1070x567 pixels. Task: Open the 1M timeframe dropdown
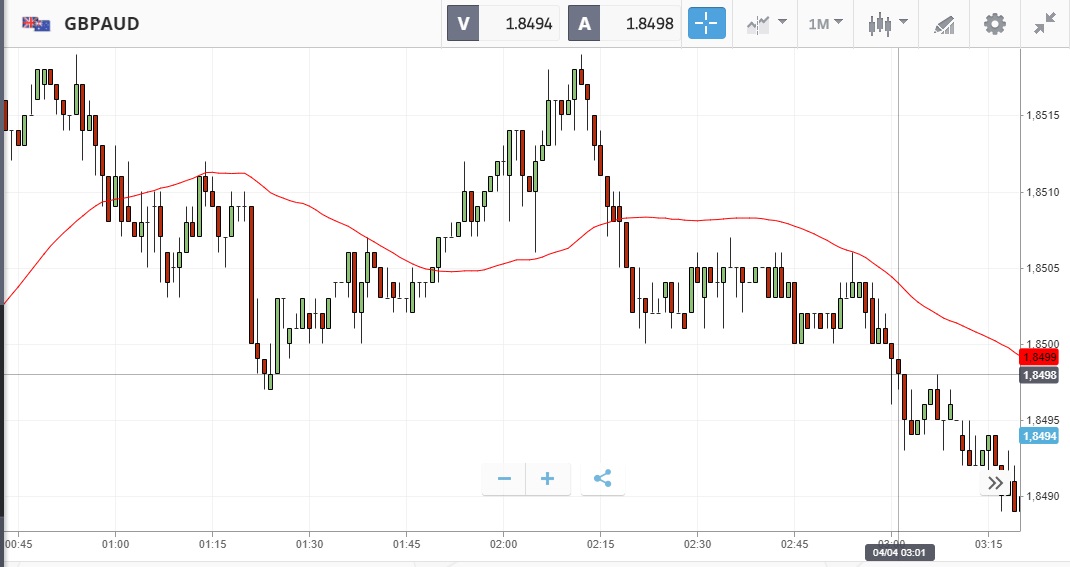[x=825, y=24]
